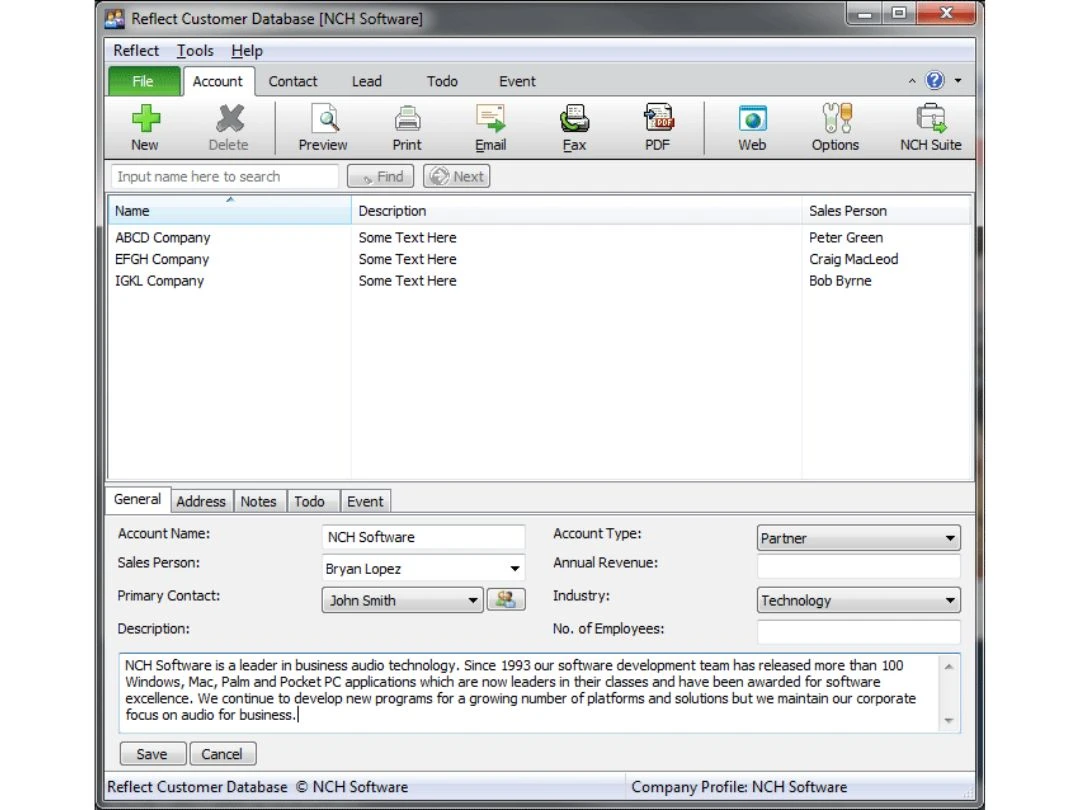Select the IGKL Company row
Viewport: 1080px width, 810px height.
(x=539, y=281)
